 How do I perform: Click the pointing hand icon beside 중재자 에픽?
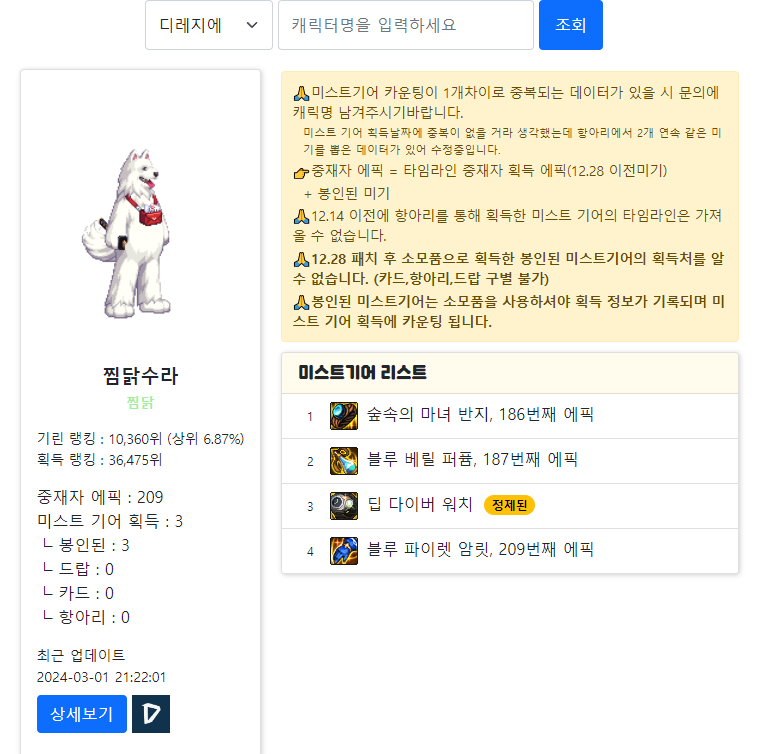pos(301,172)
